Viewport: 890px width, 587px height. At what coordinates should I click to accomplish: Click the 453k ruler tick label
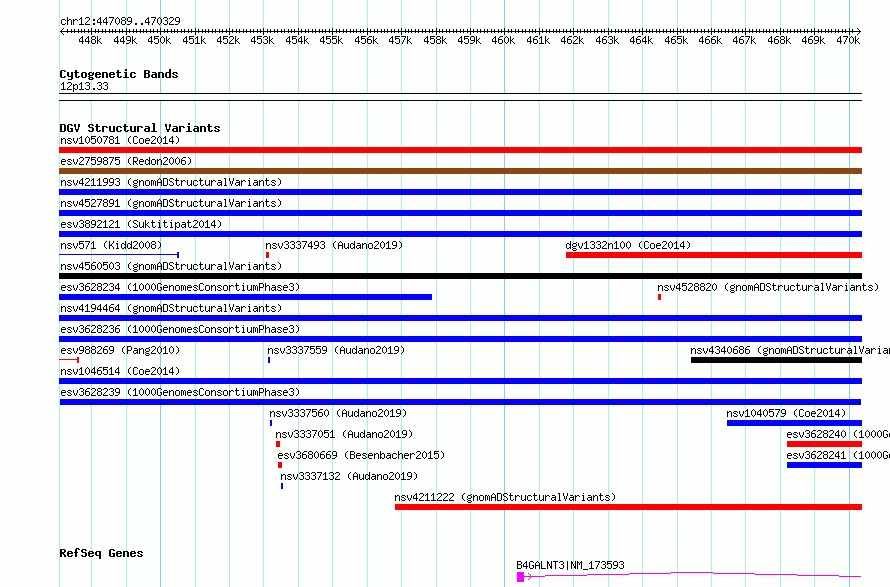[262, 40]
